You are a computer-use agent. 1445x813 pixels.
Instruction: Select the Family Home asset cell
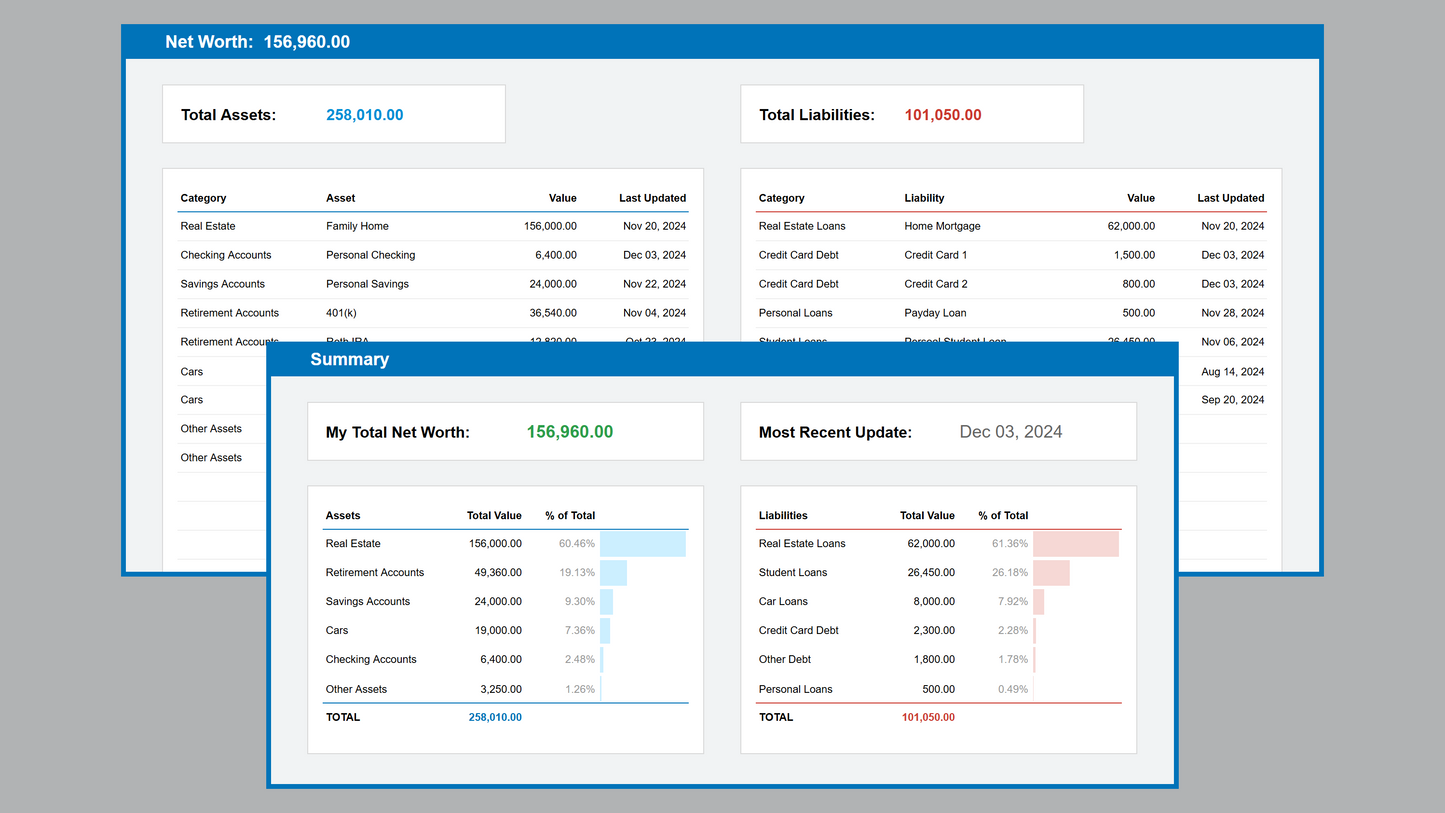[357, 226]
